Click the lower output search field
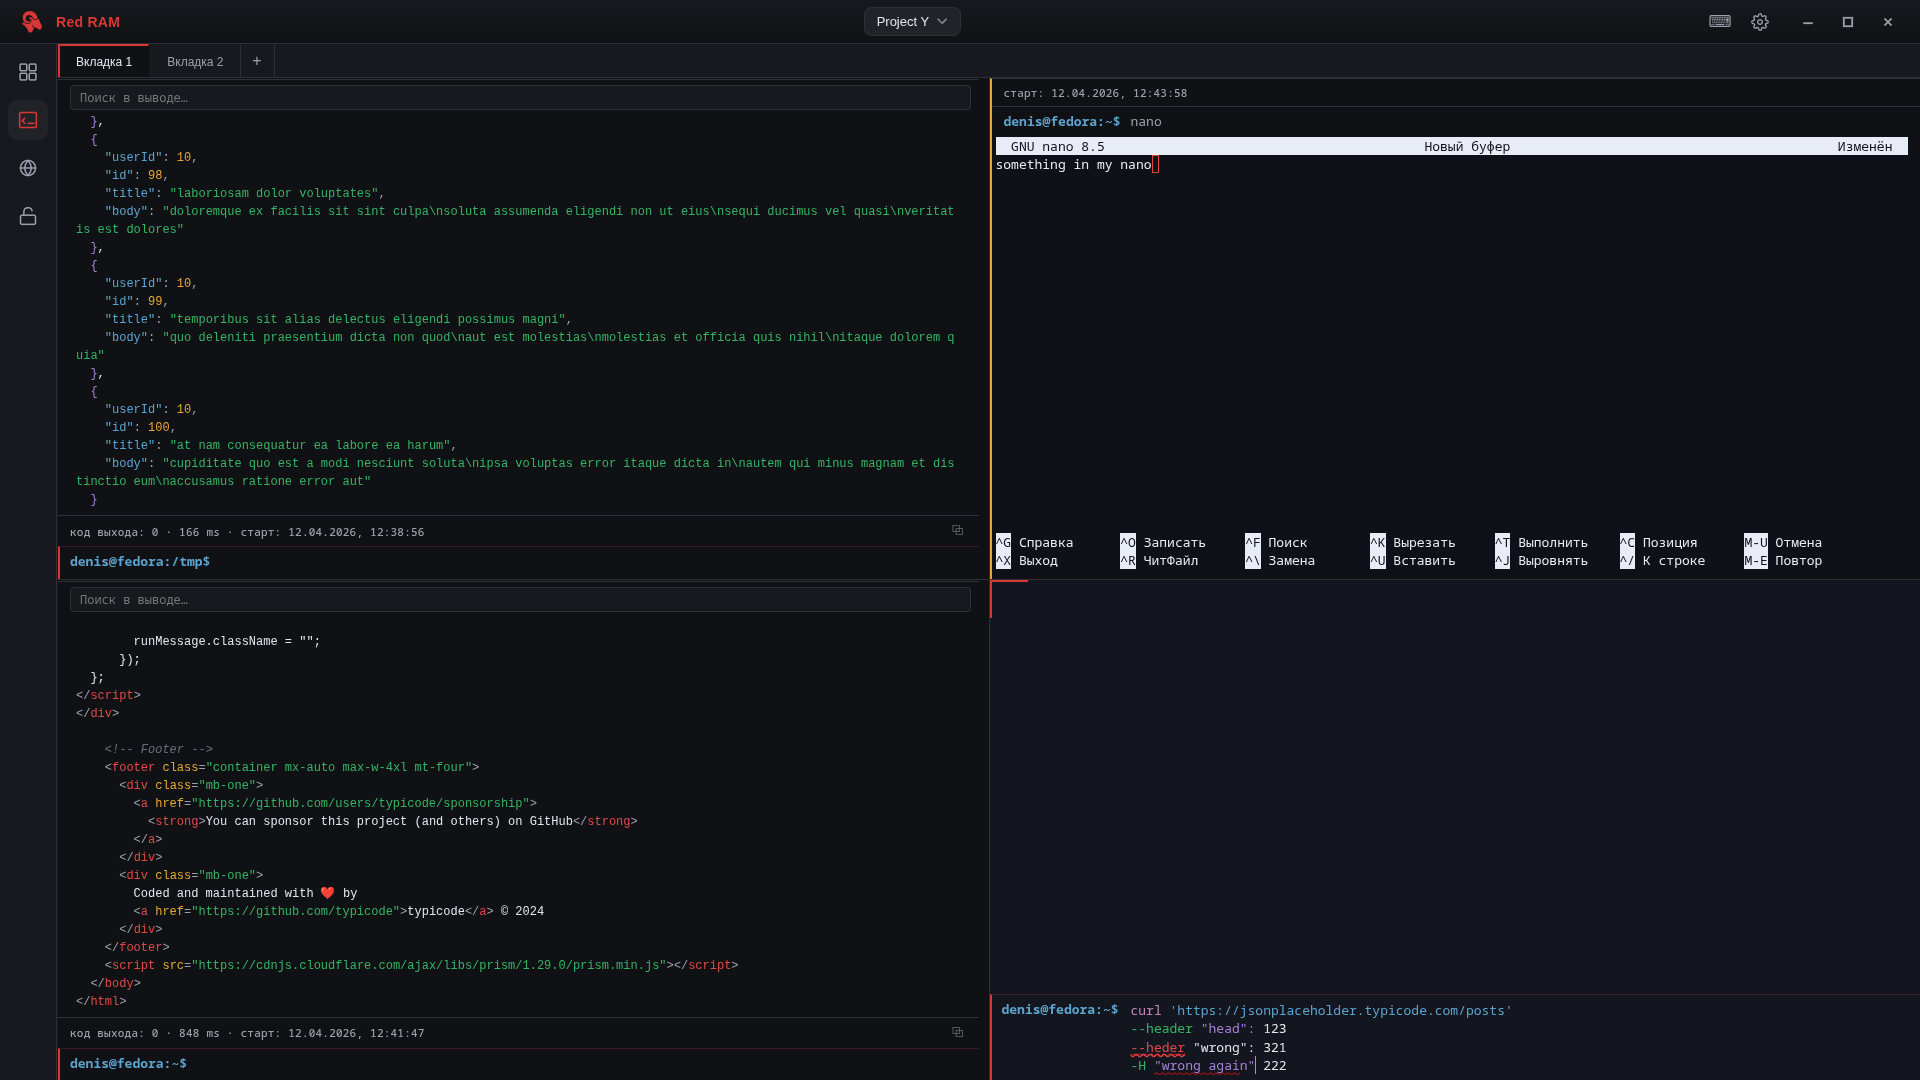The image size is (1920, 1080). pos(520,600)
